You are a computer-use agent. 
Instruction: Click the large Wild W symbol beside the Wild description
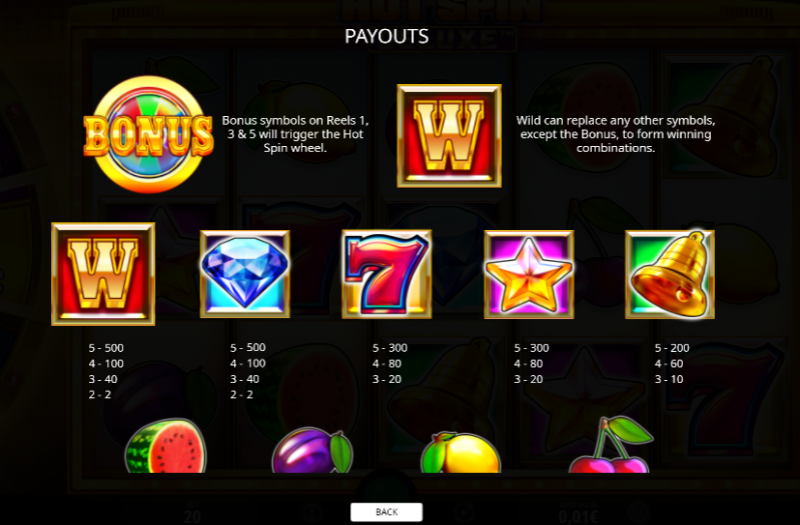pyautogui.click(x=449, y=136)
